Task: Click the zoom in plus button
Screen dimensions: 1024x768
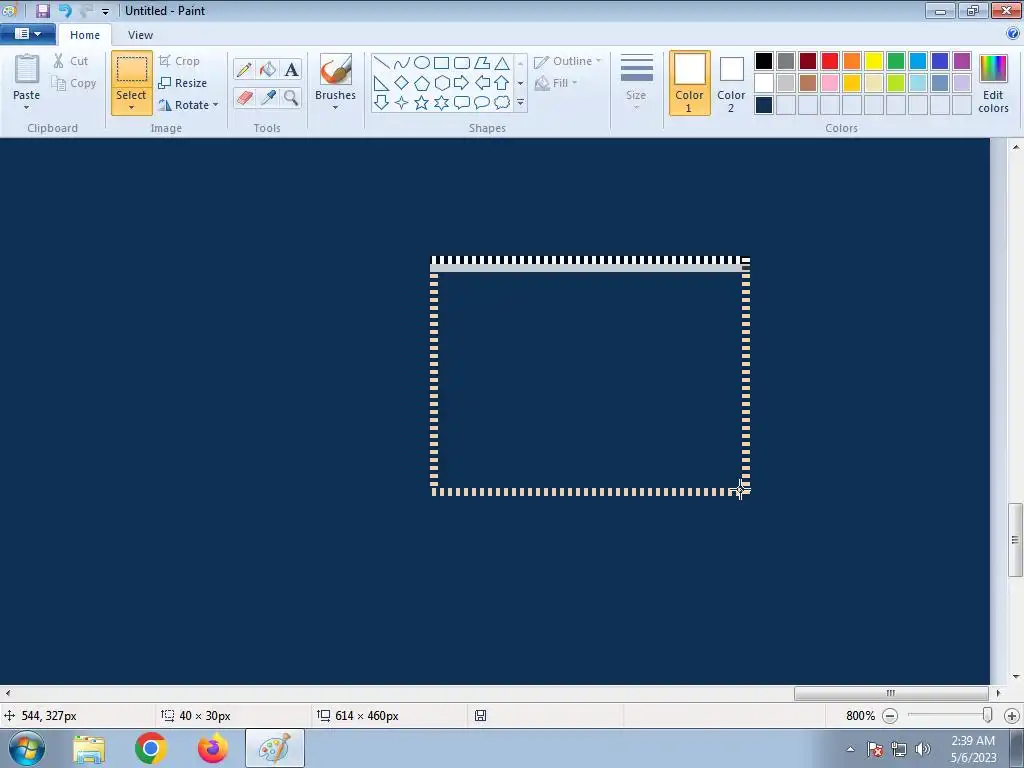Action: coord(1012,716)
